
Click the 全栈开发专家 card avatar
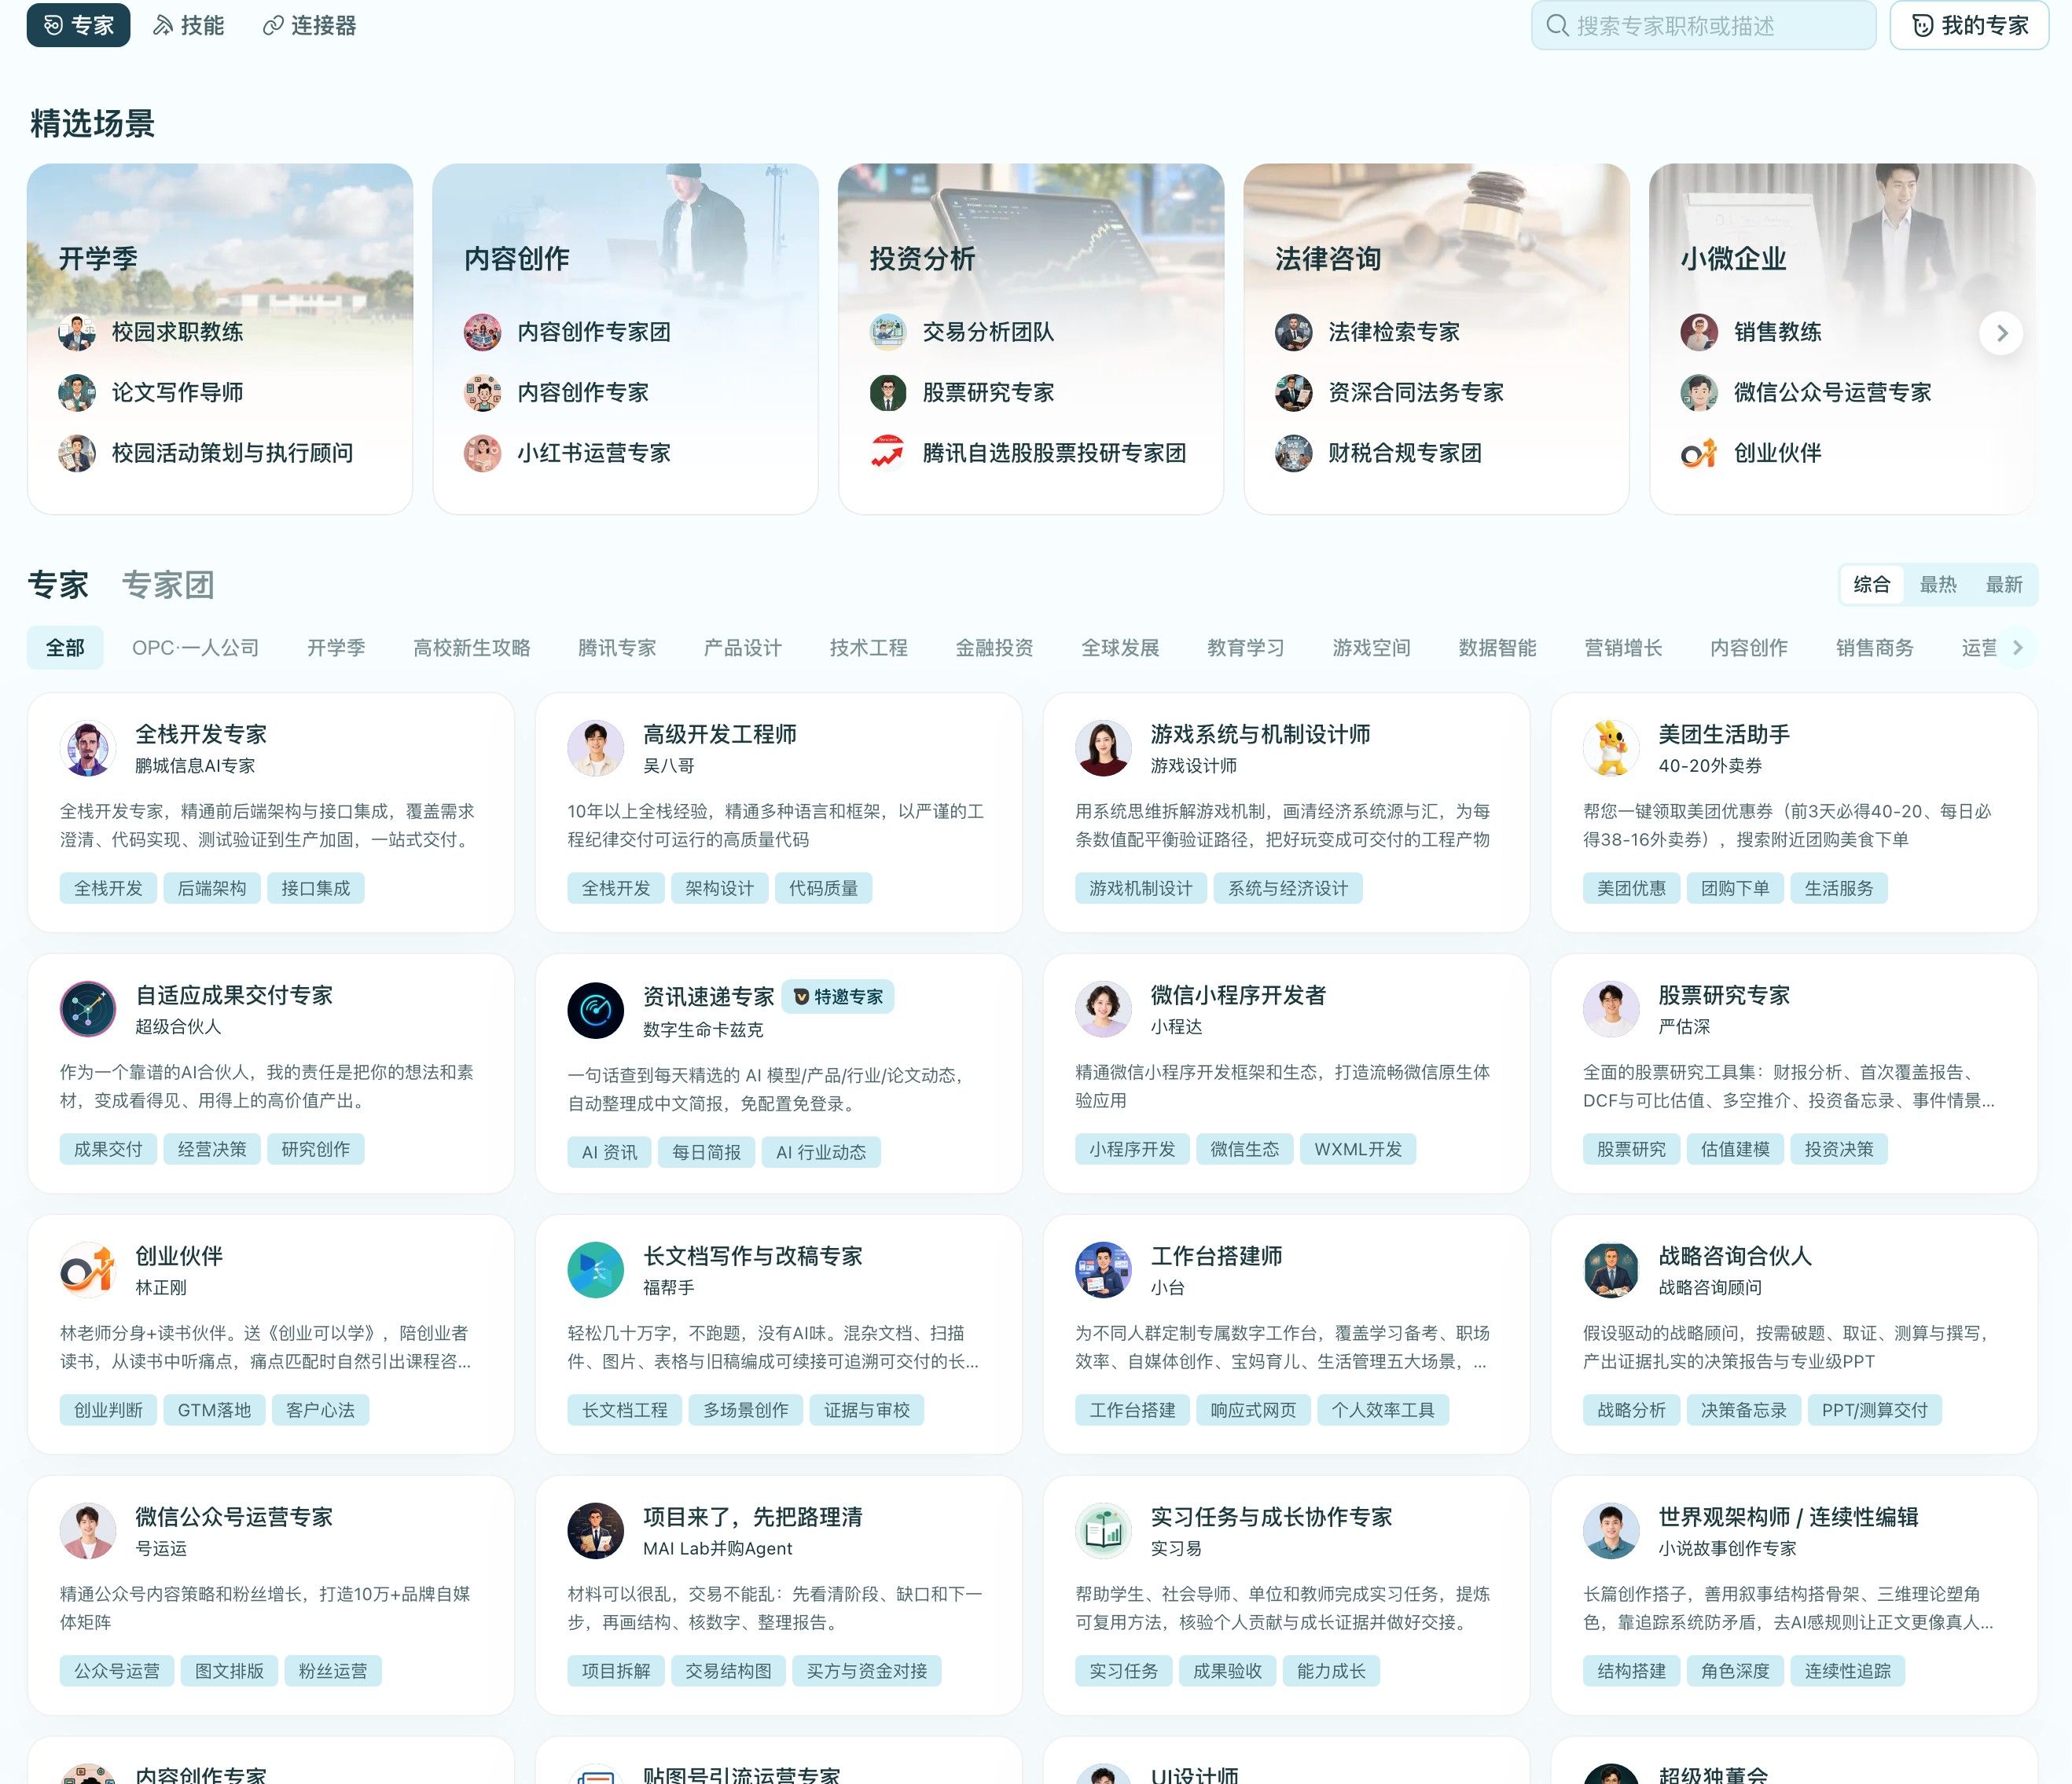click(x=88, y=748)
